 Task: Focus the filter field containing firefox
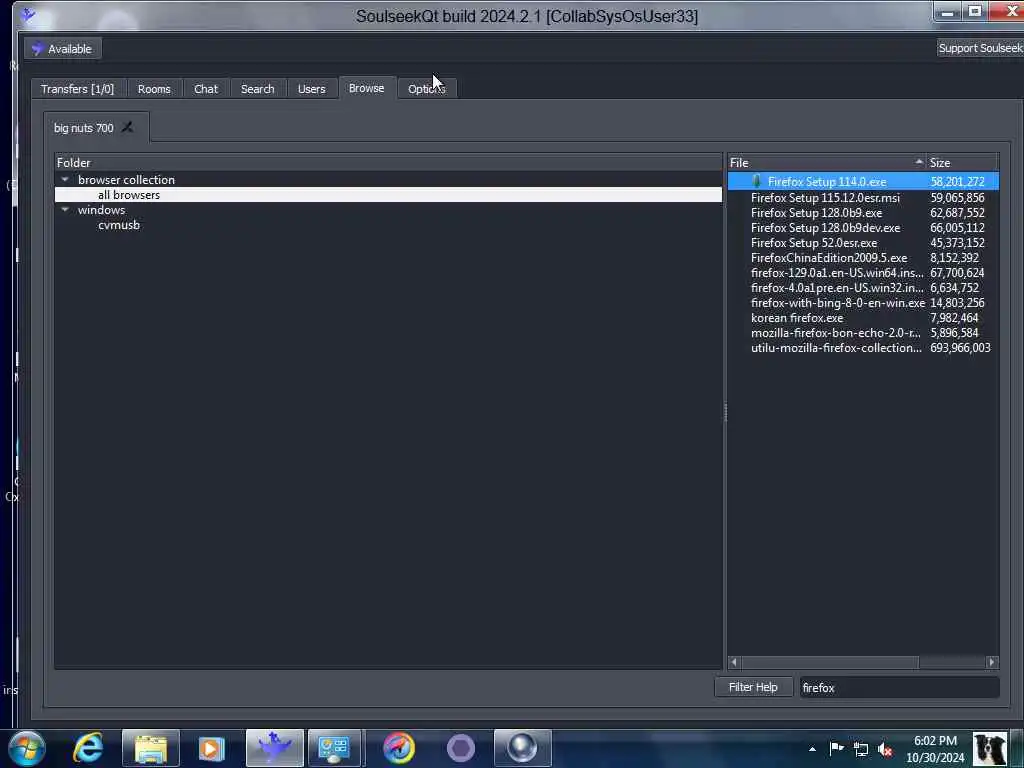(x=899, y=688)
